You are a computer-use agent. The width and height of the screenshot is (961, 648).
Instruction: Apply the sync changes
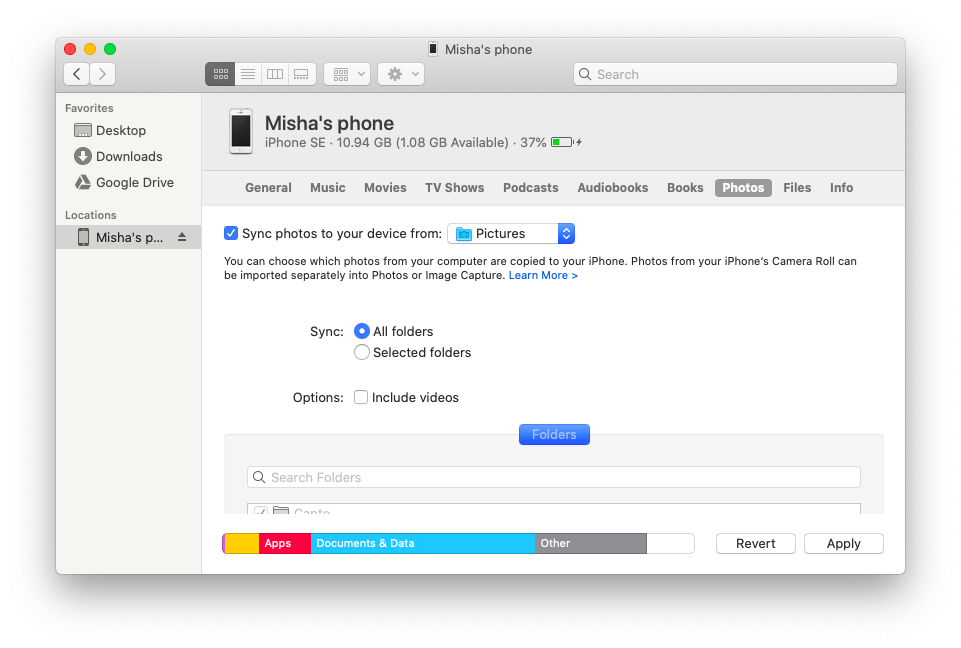click(x=843, y=543)
